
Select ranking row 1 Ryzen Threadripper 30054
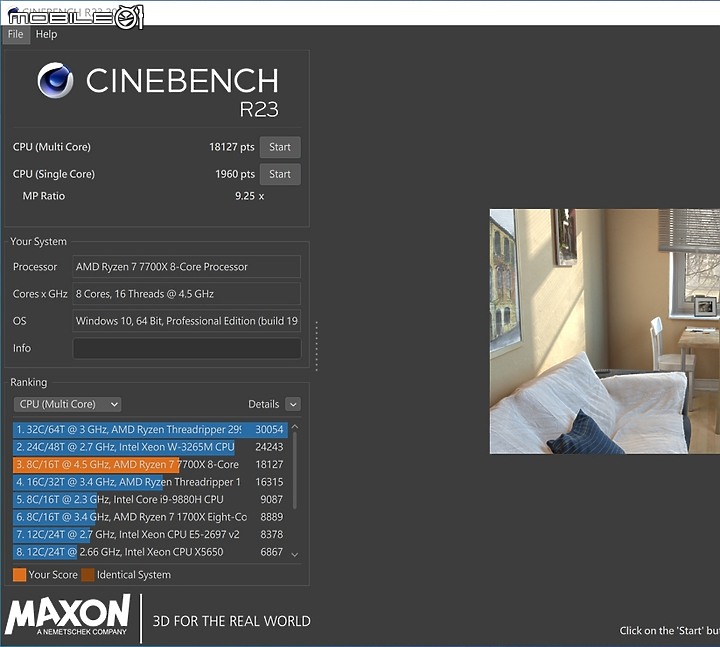pyautogui.click(x=150, y=430)
